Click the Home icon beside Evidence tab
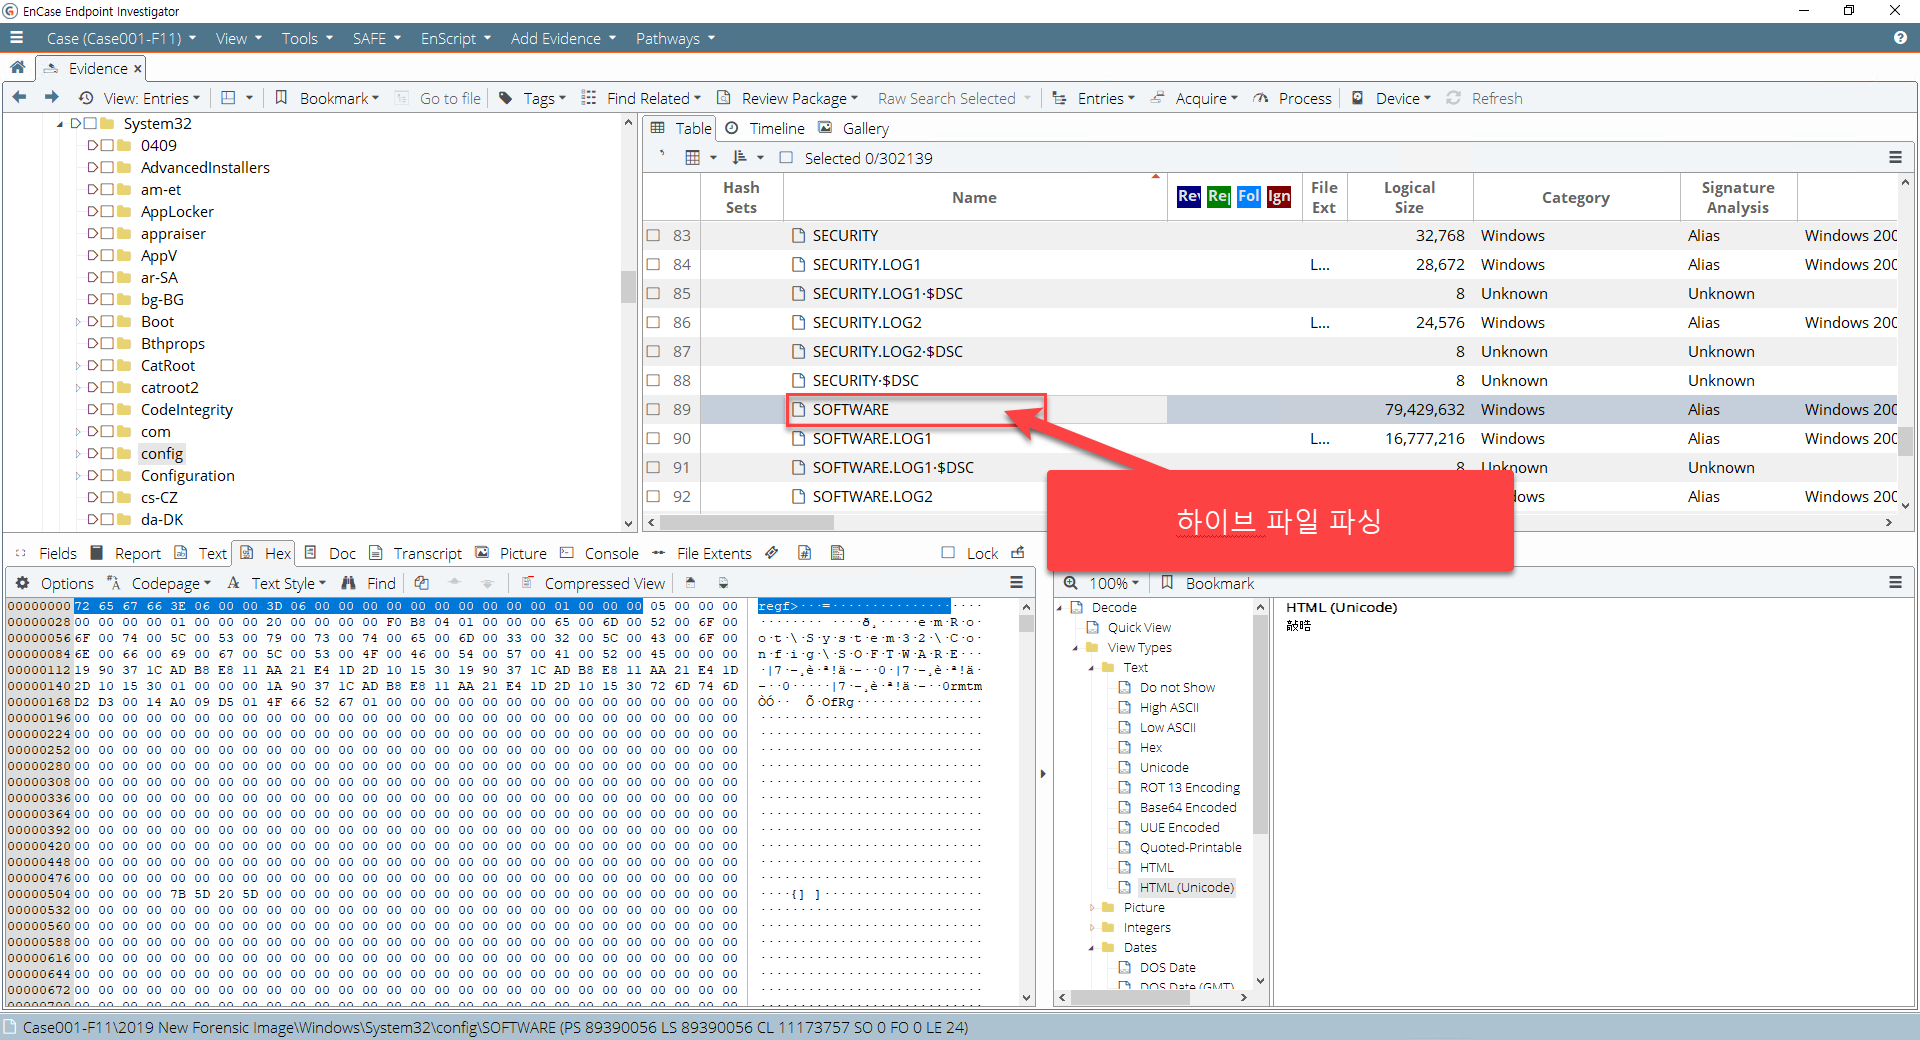The image size is (1920, 1040). point(17,67)
